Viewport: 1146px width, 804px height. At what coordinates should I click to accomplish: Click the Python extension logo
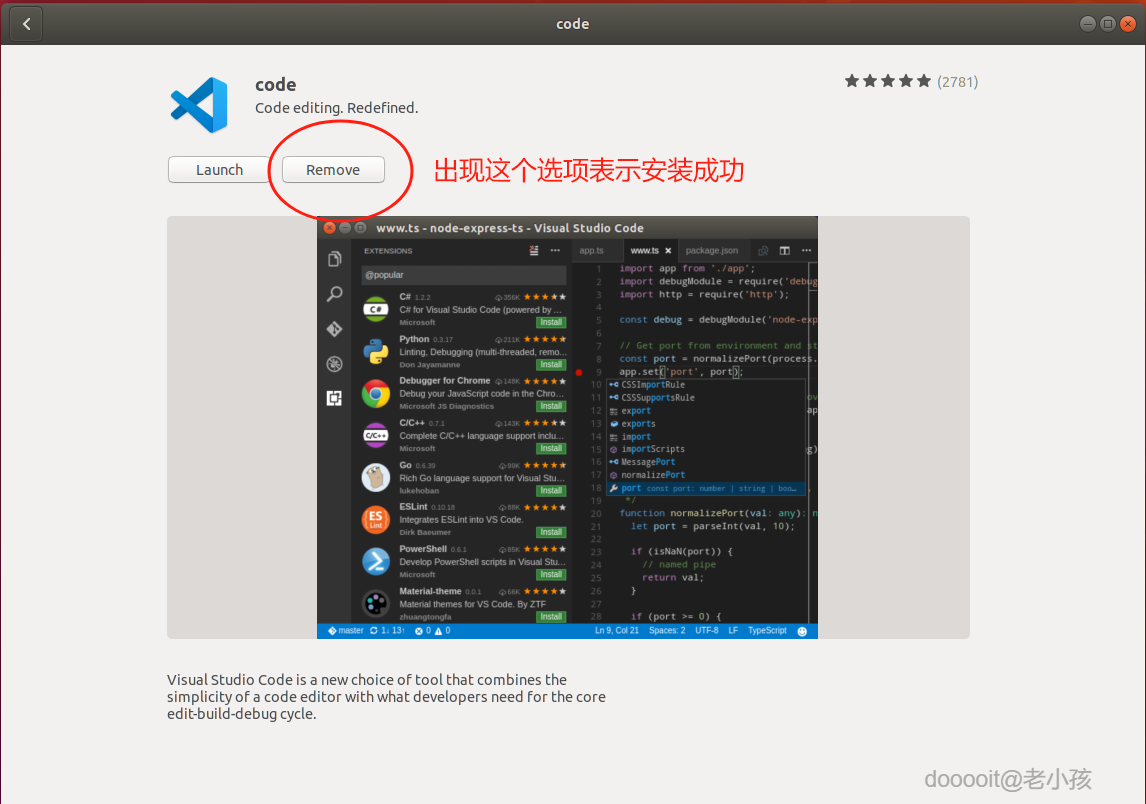tap(375, 351)
